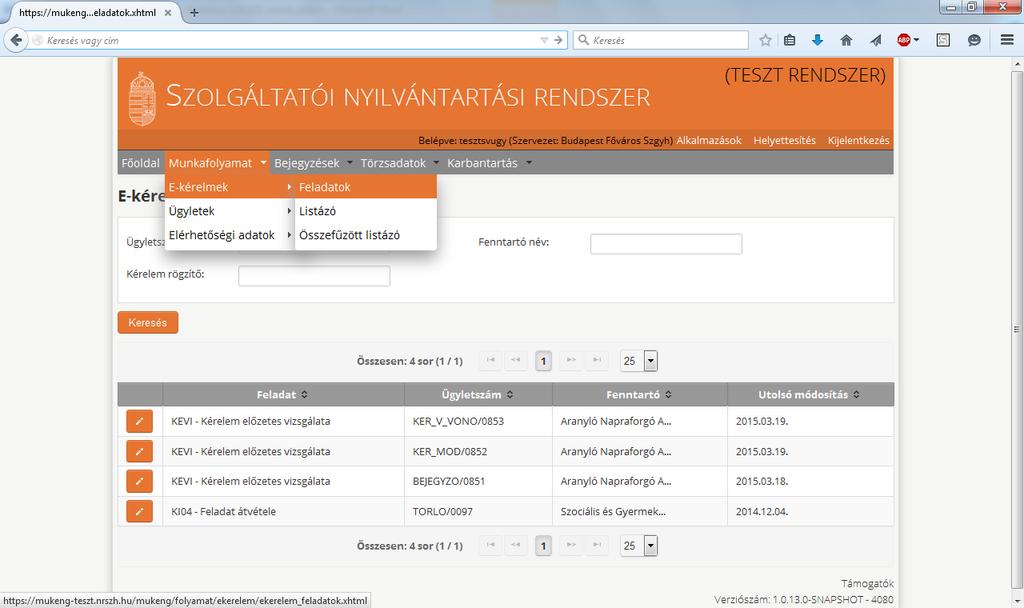Open the hamburger browser menu
Screen dimensions: 1024x608
tap(1007, 40)
